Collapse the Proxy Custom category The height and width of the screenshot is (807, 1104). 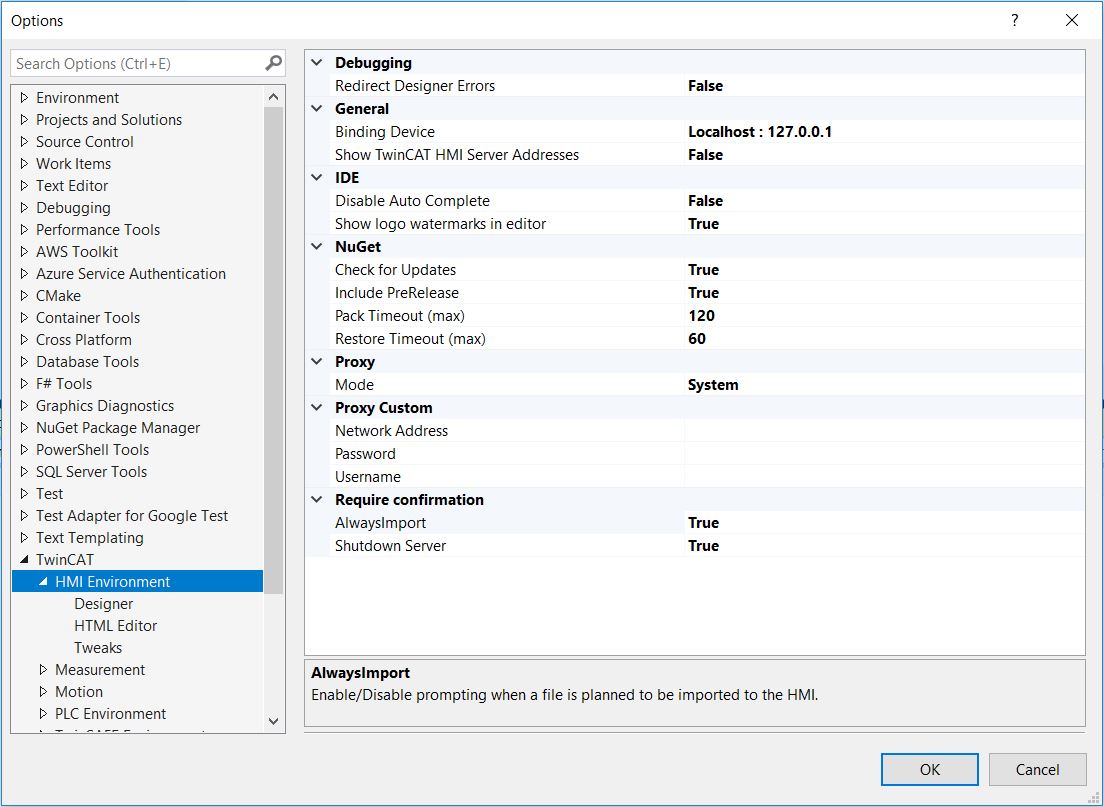[317, 408]
